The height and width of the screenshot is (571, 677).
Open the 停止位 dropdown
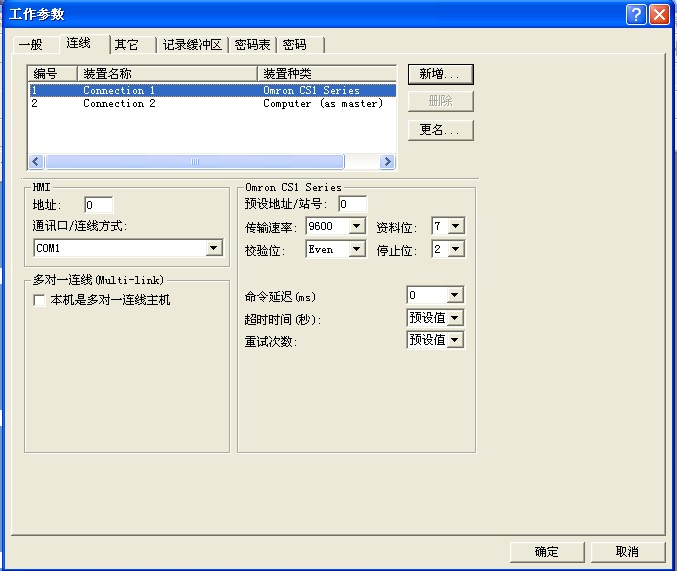456,250
